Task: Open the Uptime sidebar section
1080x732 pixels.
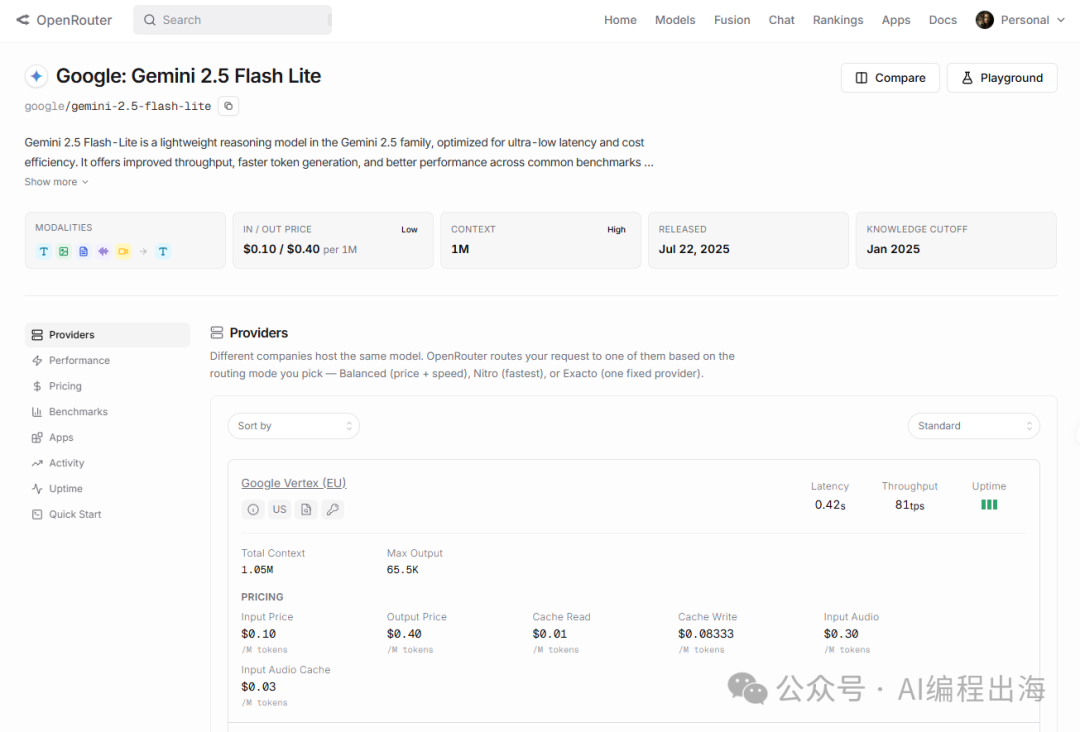Action: (107, 488)
